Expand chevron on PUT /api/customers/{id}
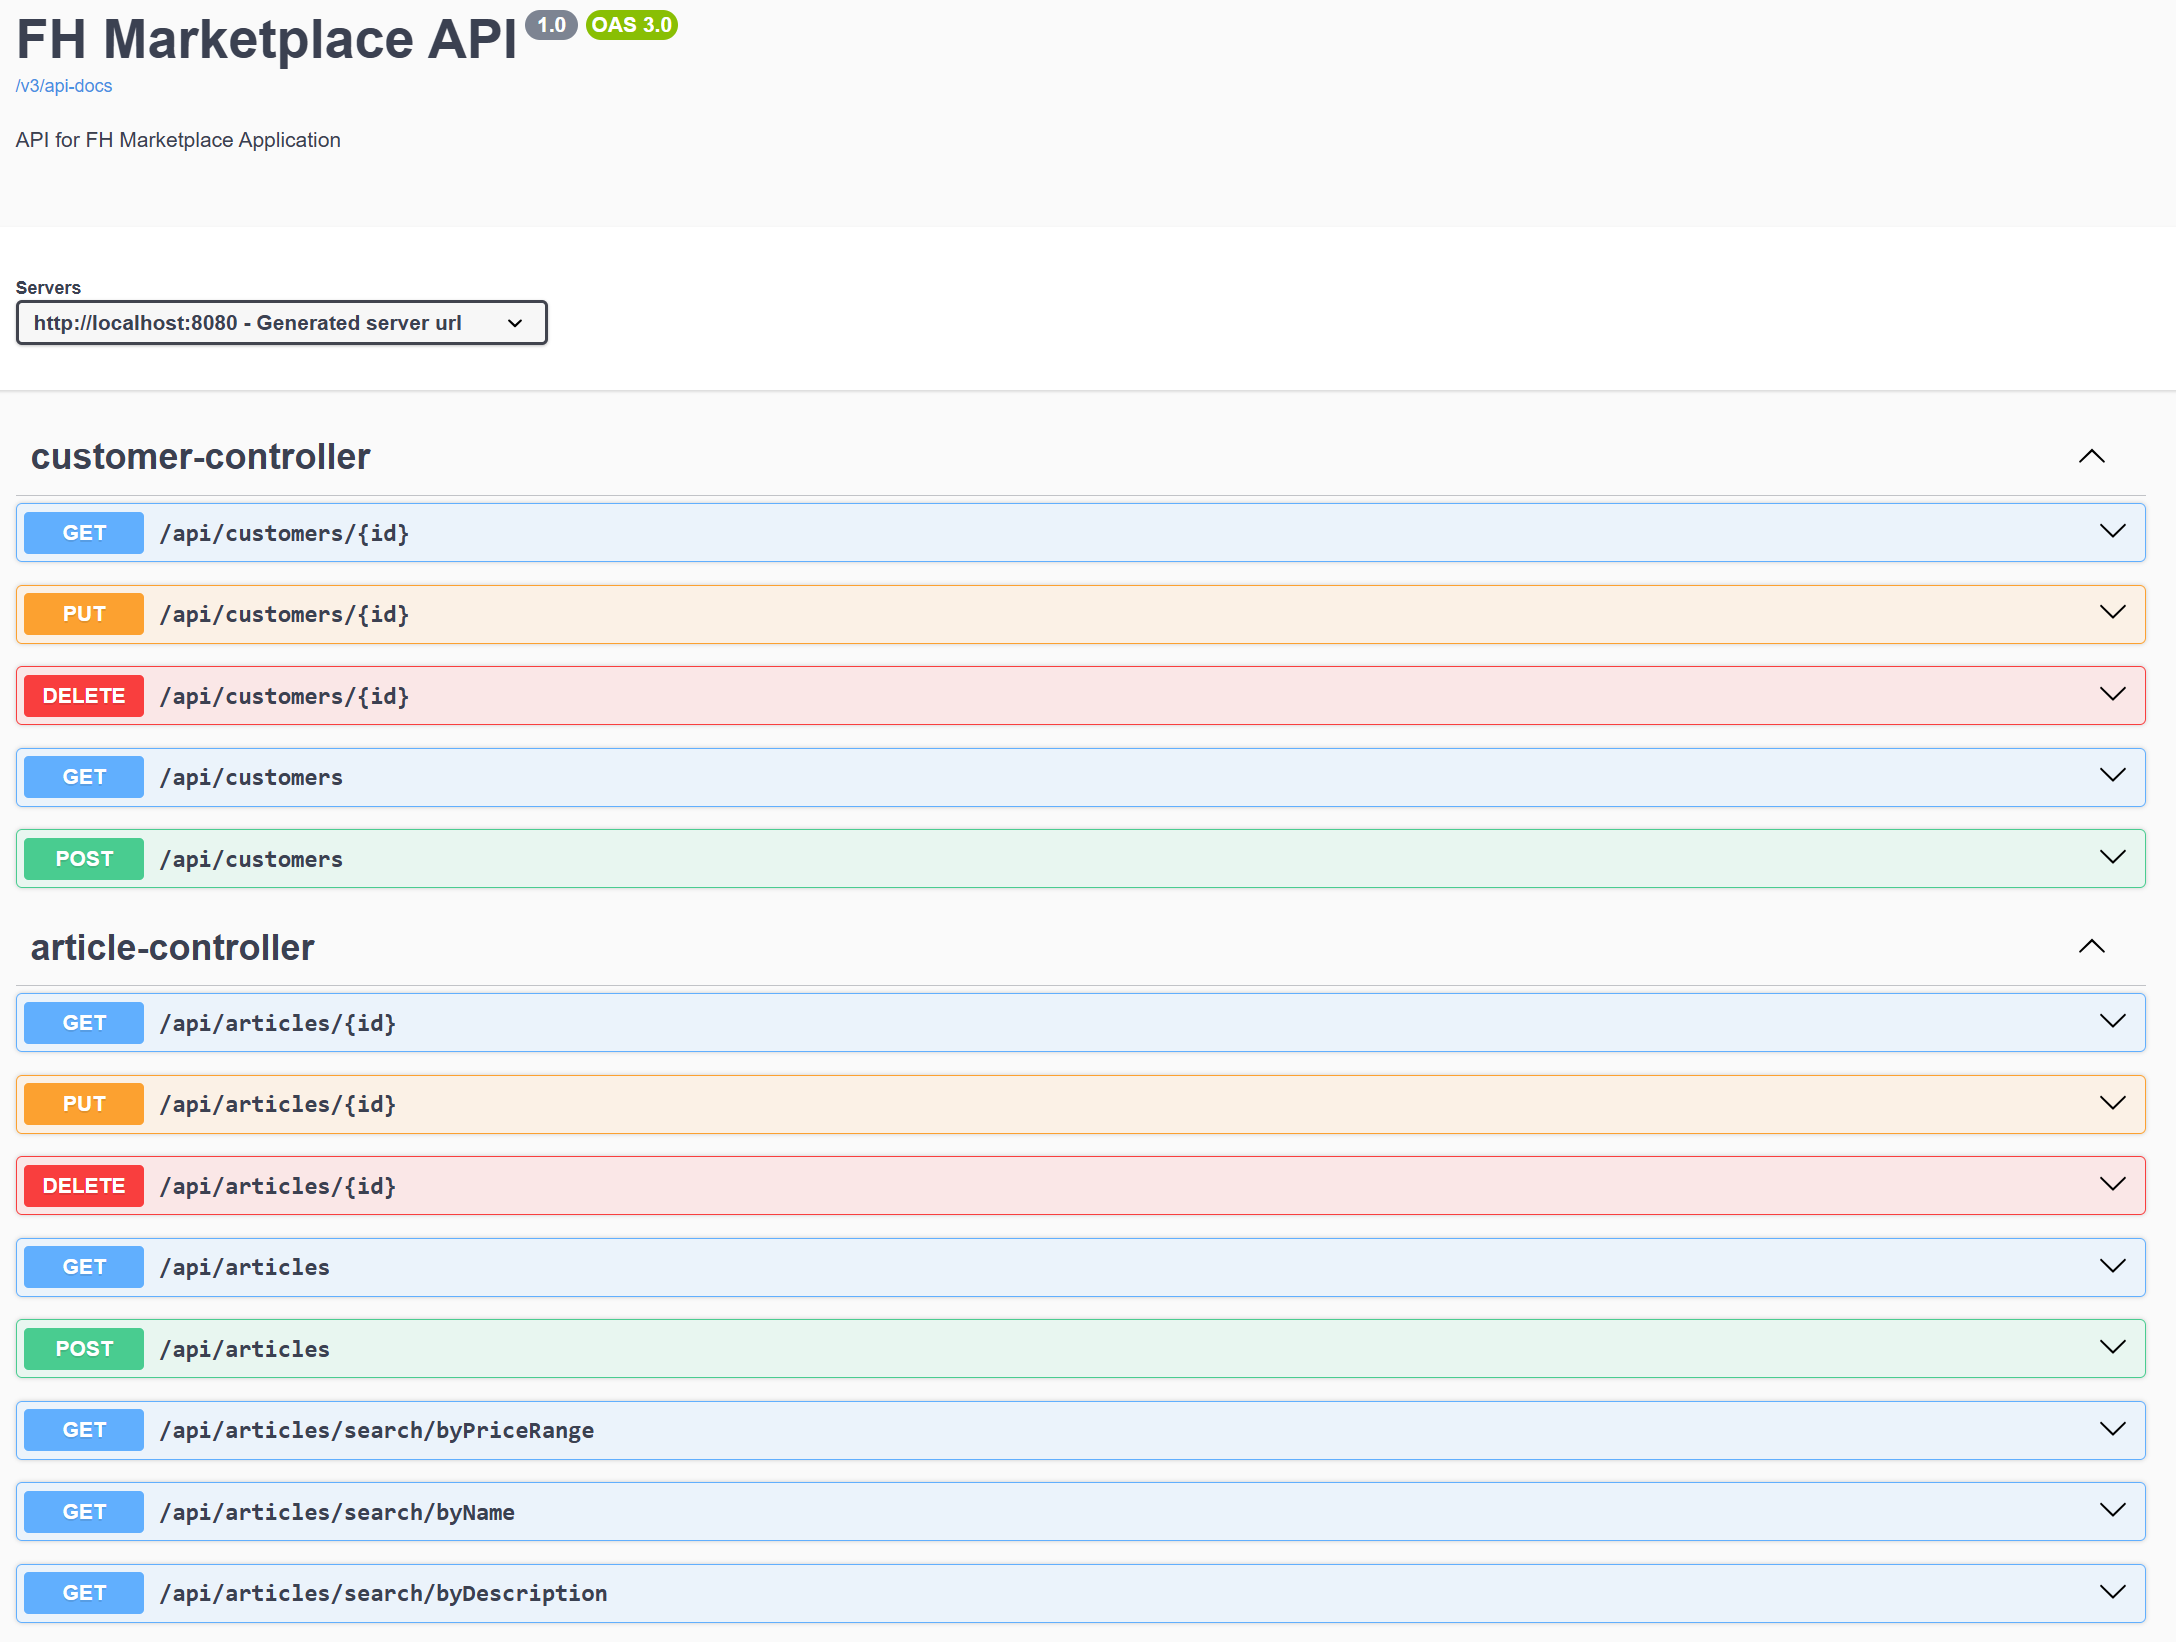This screenshot has height=1642, width=2176. click(x=2112, y=613)
